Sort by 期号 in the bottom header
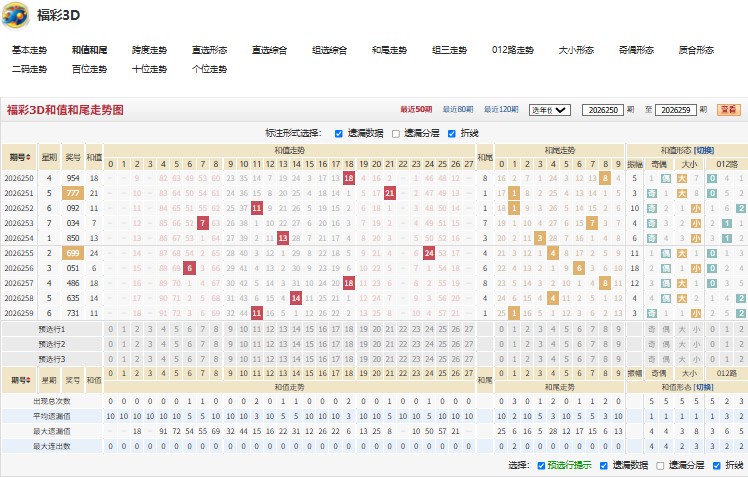The image size is (748, 477). (x=20, y=380)
